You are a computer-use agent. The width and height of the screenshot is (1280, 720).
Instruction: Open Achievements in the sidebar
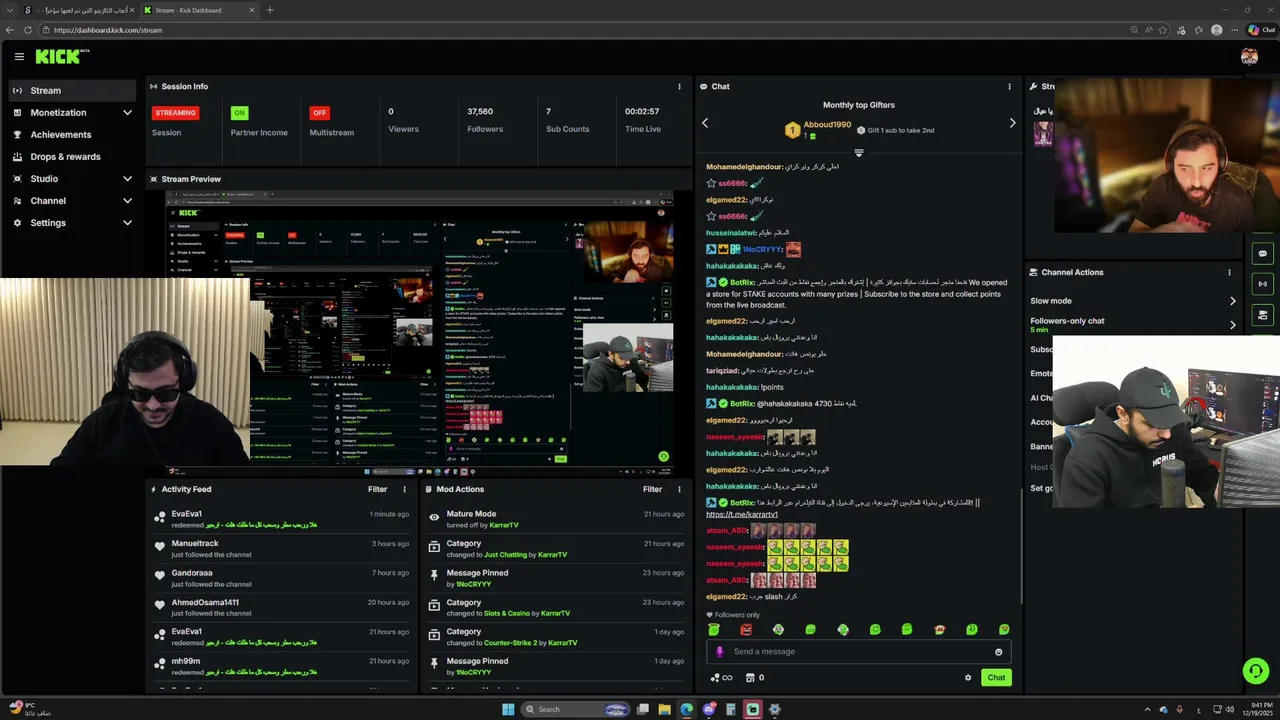[73, 135]
